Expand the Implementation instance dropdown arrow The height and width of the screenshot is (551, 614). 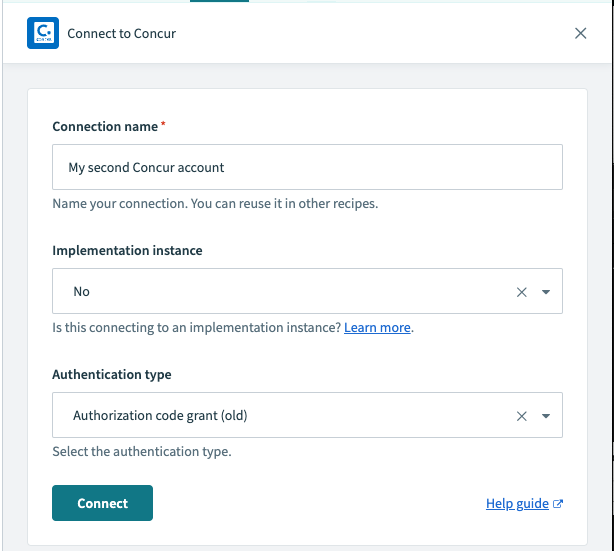pos(546,292)
